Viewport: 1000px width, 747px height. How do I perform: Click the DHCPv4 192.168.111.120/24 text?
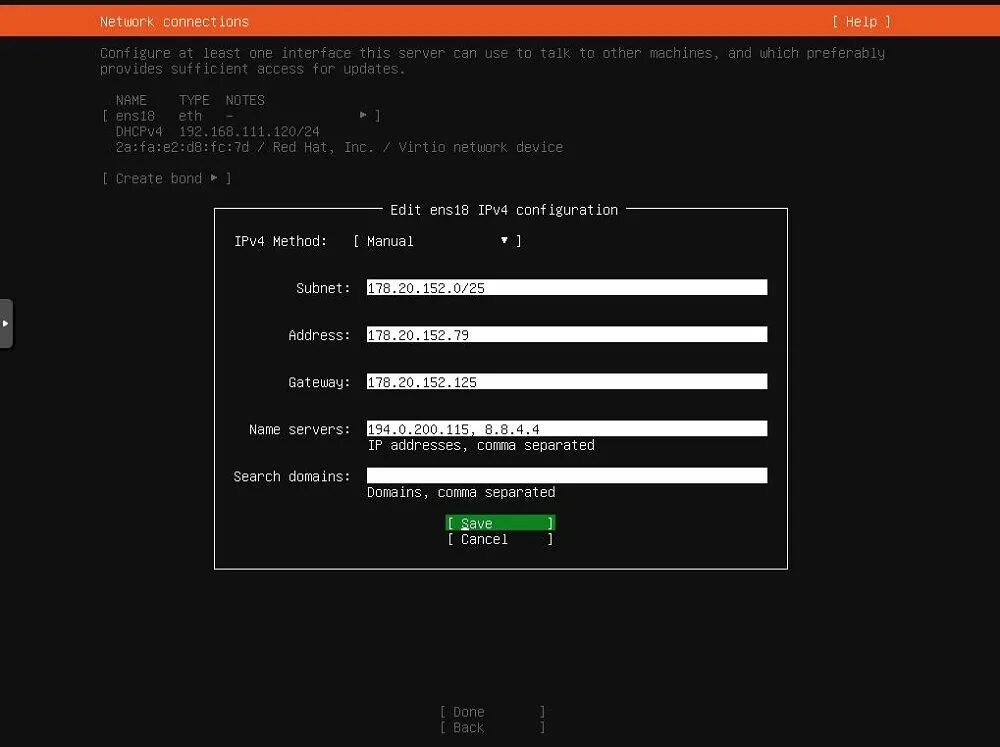tap(217, 131)
